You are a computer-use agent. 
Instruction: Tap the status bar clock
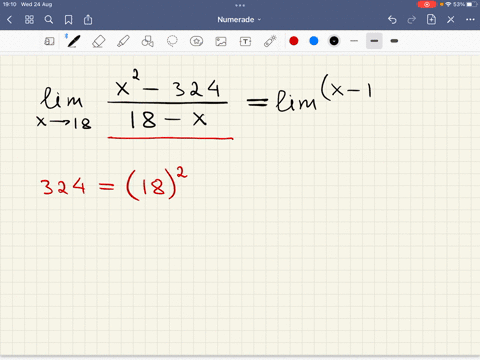coord(10,4)
